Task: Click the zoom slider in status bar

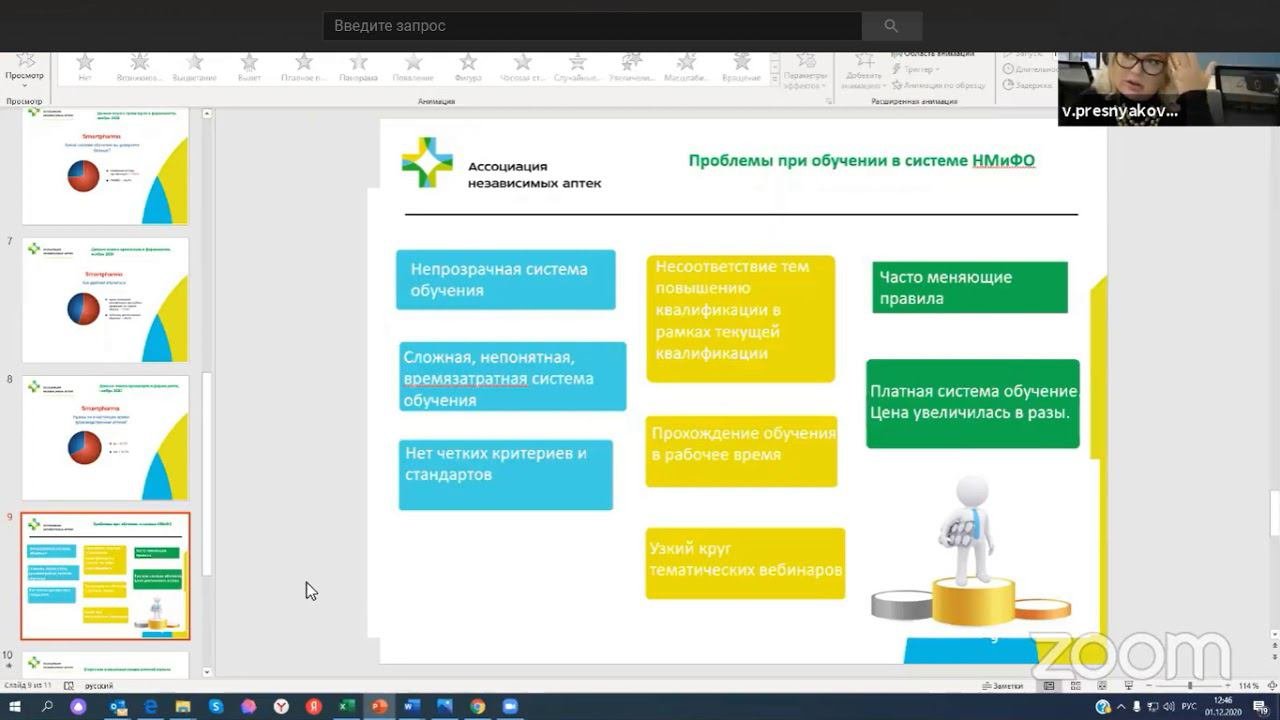Action: click(x=1188, y=686)
